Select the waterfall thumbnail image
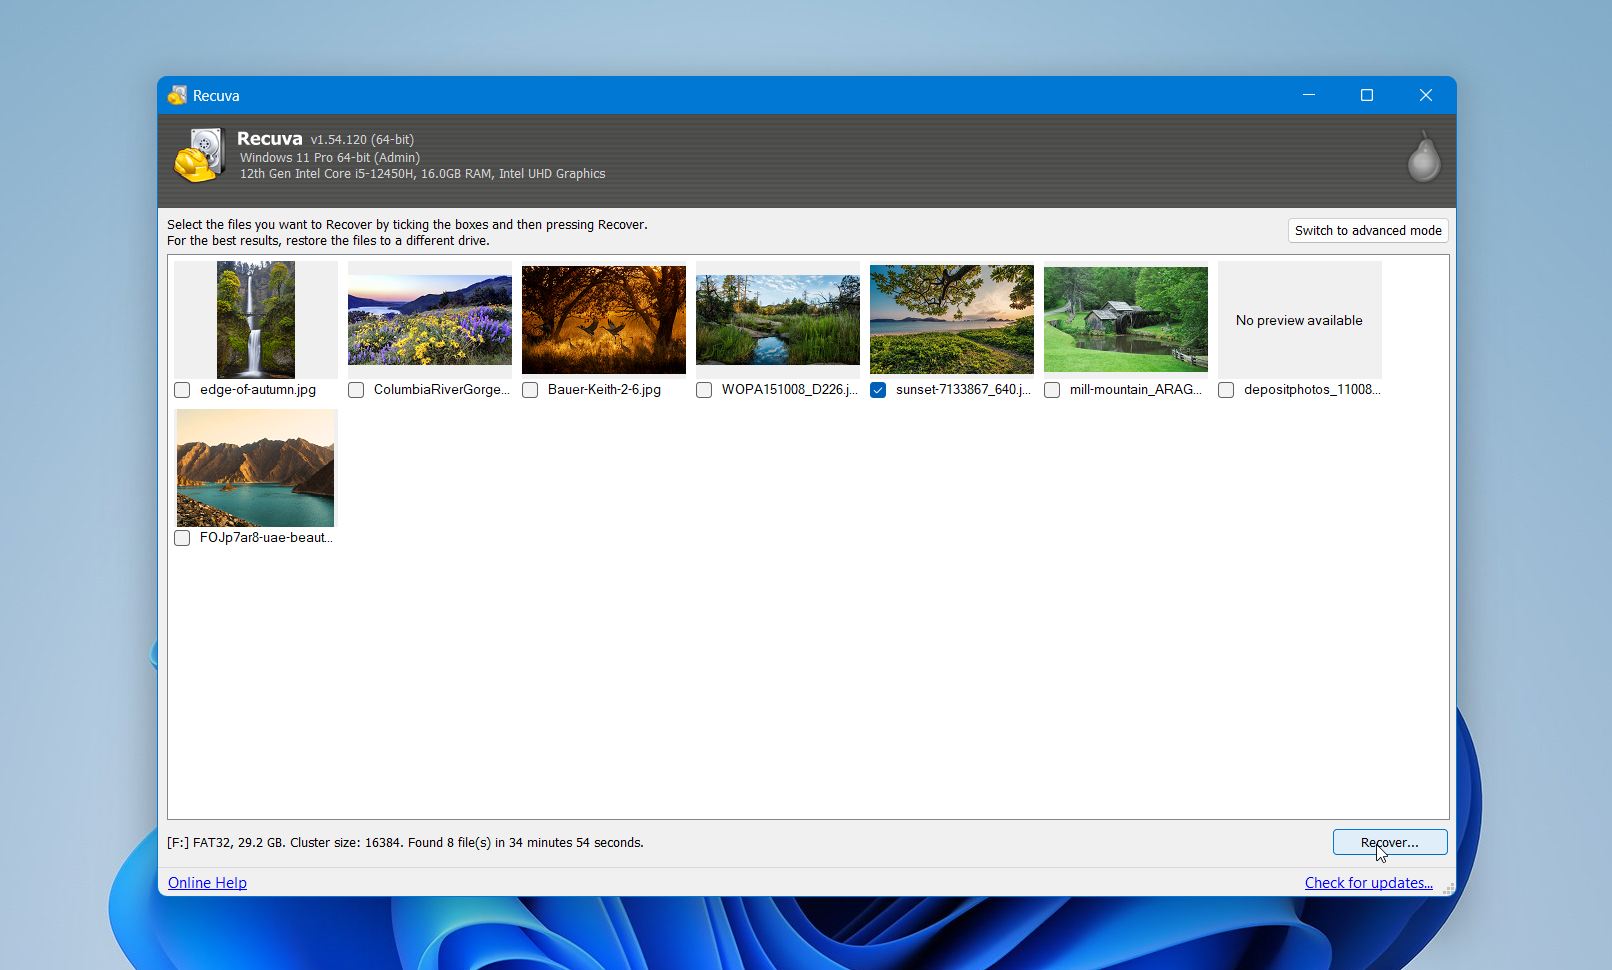 (x=256, y=320)
